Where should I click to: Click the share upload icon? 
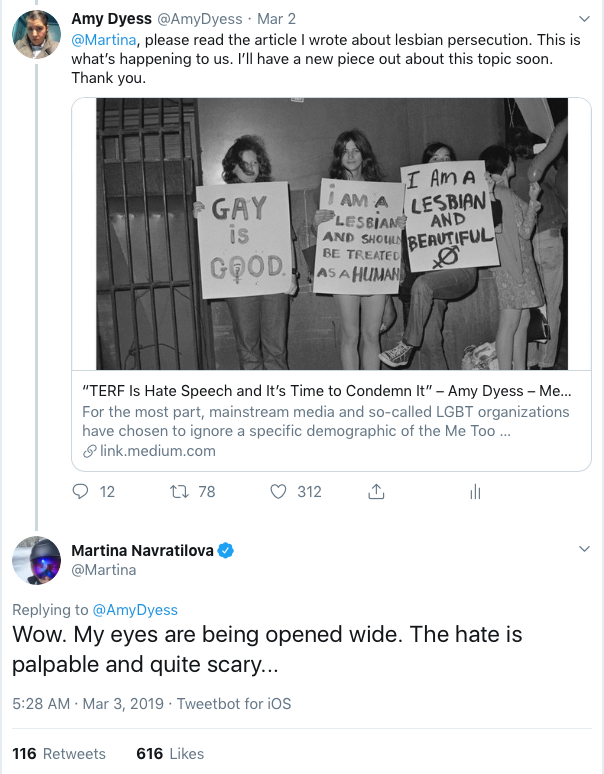tap(377, 491)
